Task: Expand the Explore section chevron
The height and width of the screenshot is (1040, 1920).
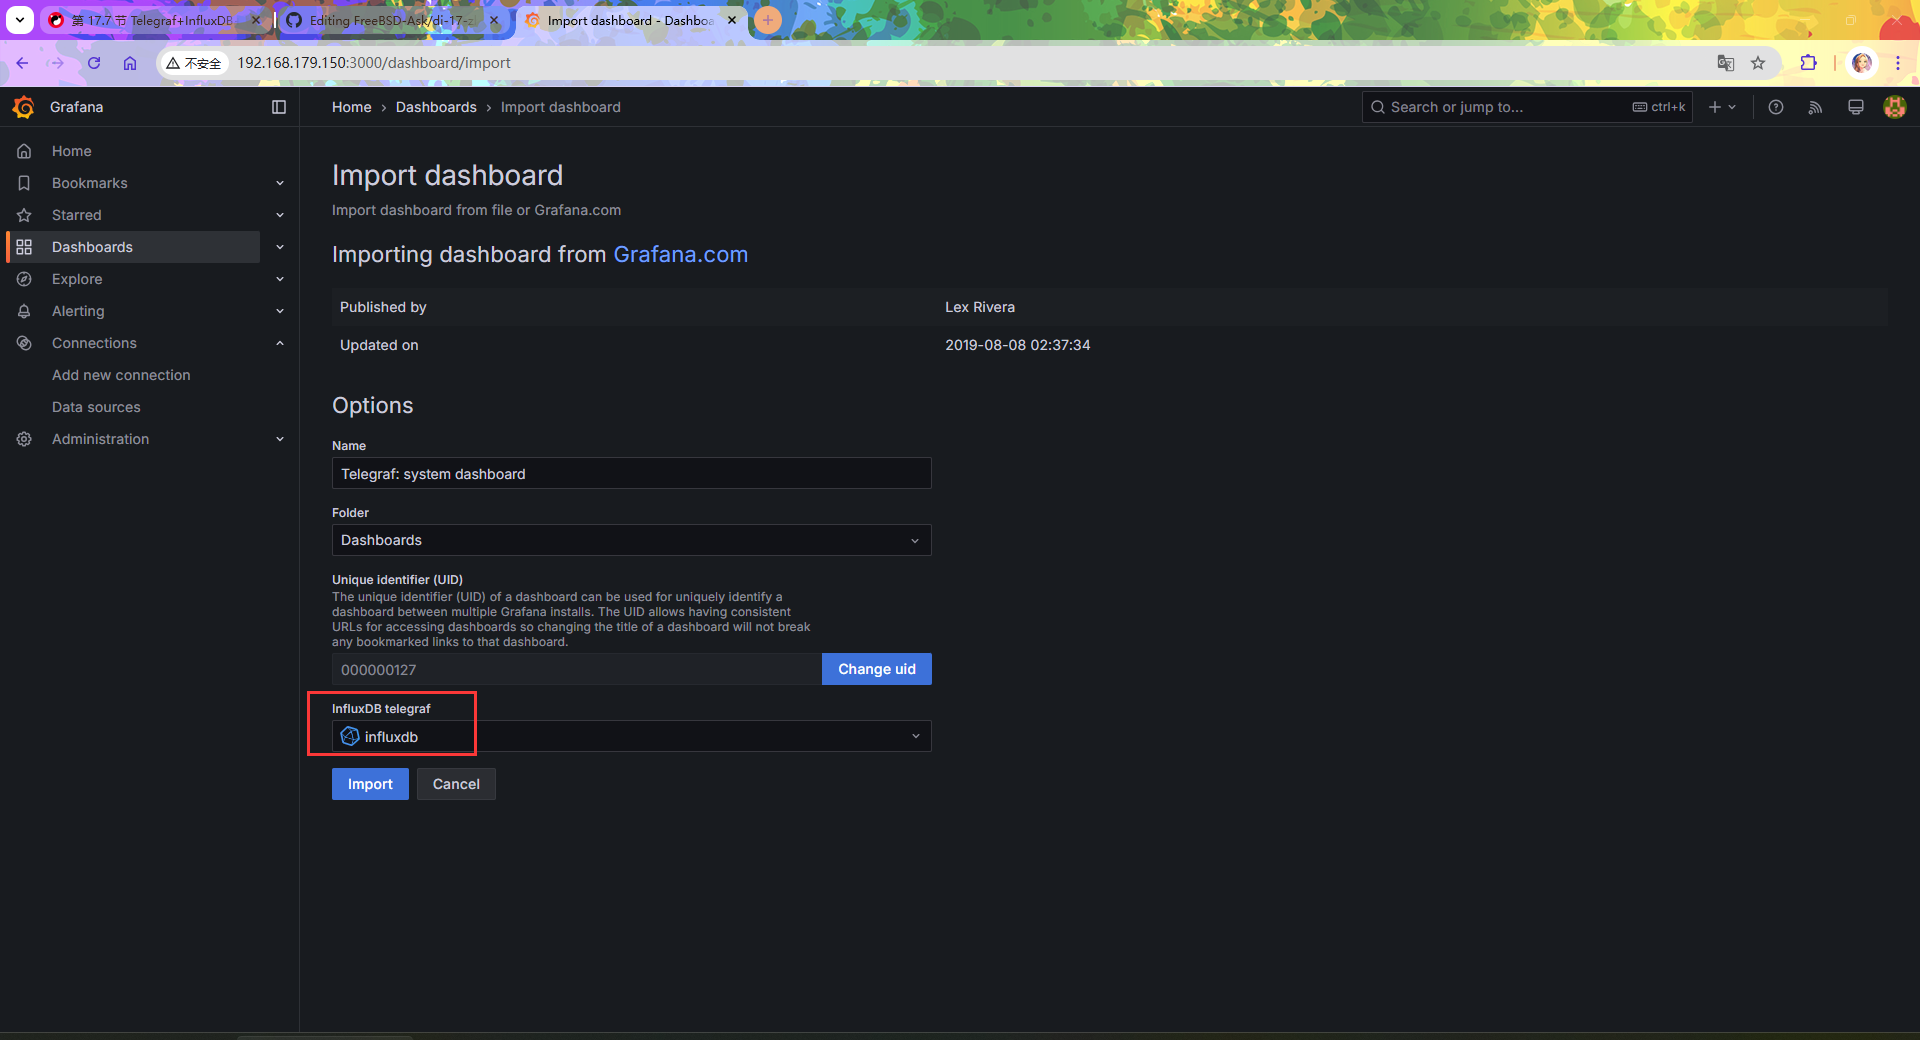Action: click(280, 279)
